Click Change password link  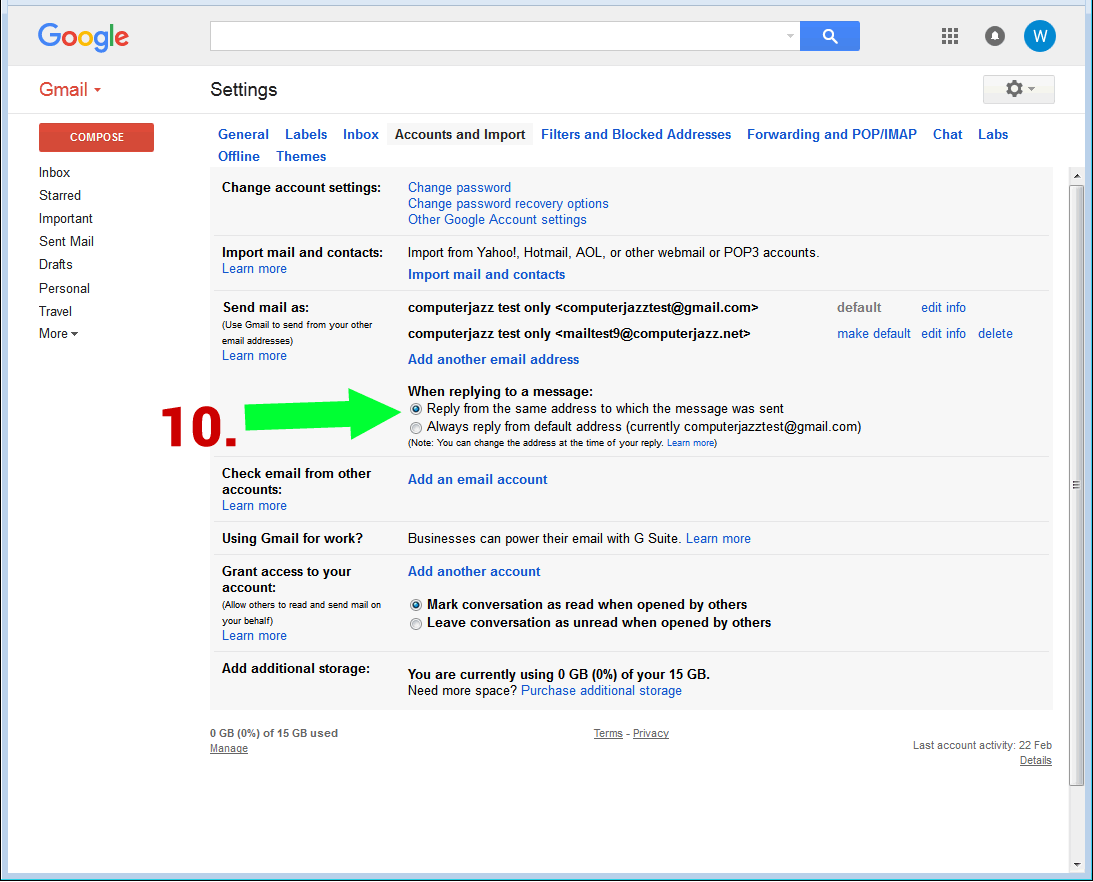tap(459, 188)
